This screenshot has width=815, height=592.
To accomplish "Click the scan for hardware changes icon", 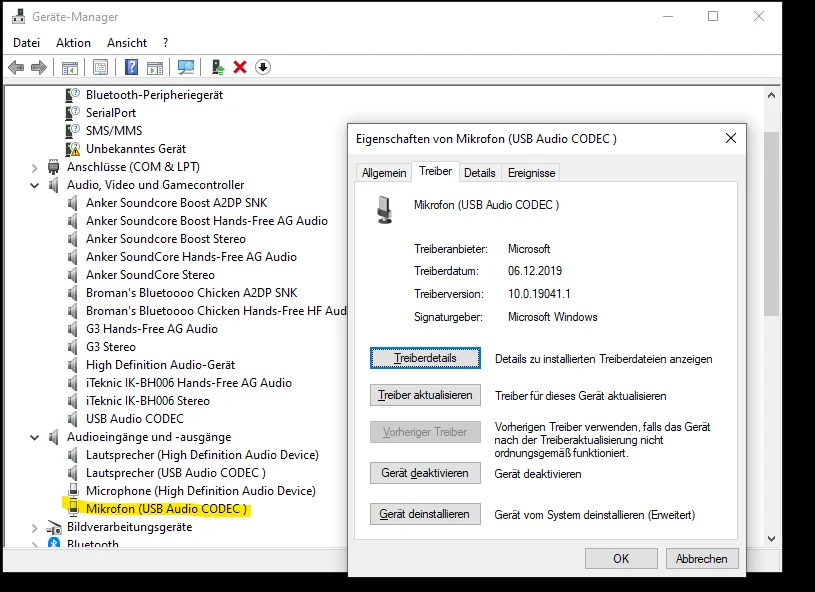I will point(186,67).
